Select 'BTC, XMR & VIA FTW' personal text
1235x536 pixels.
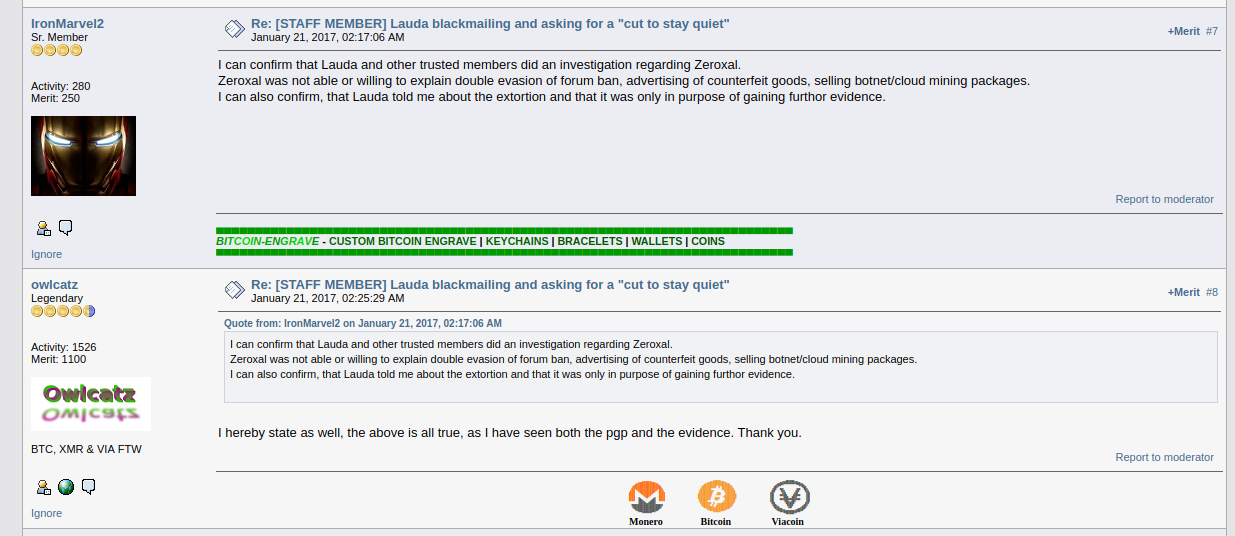tap(86, 449)
